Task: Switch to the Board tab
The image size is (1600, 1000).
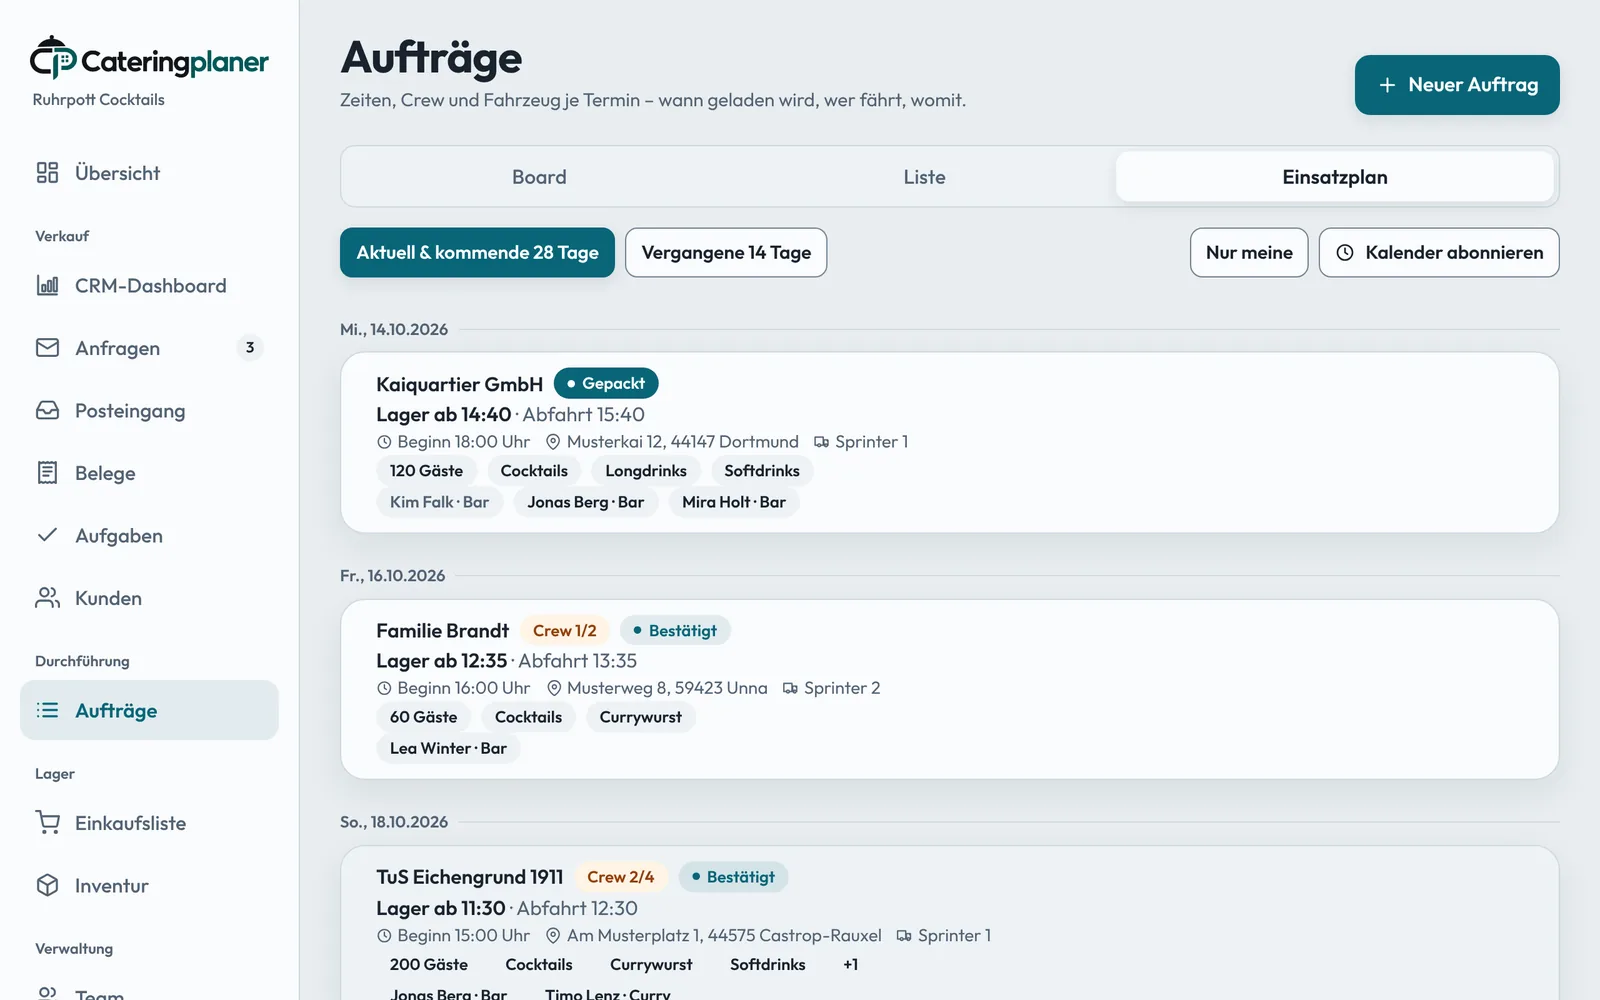Action: 539,177
